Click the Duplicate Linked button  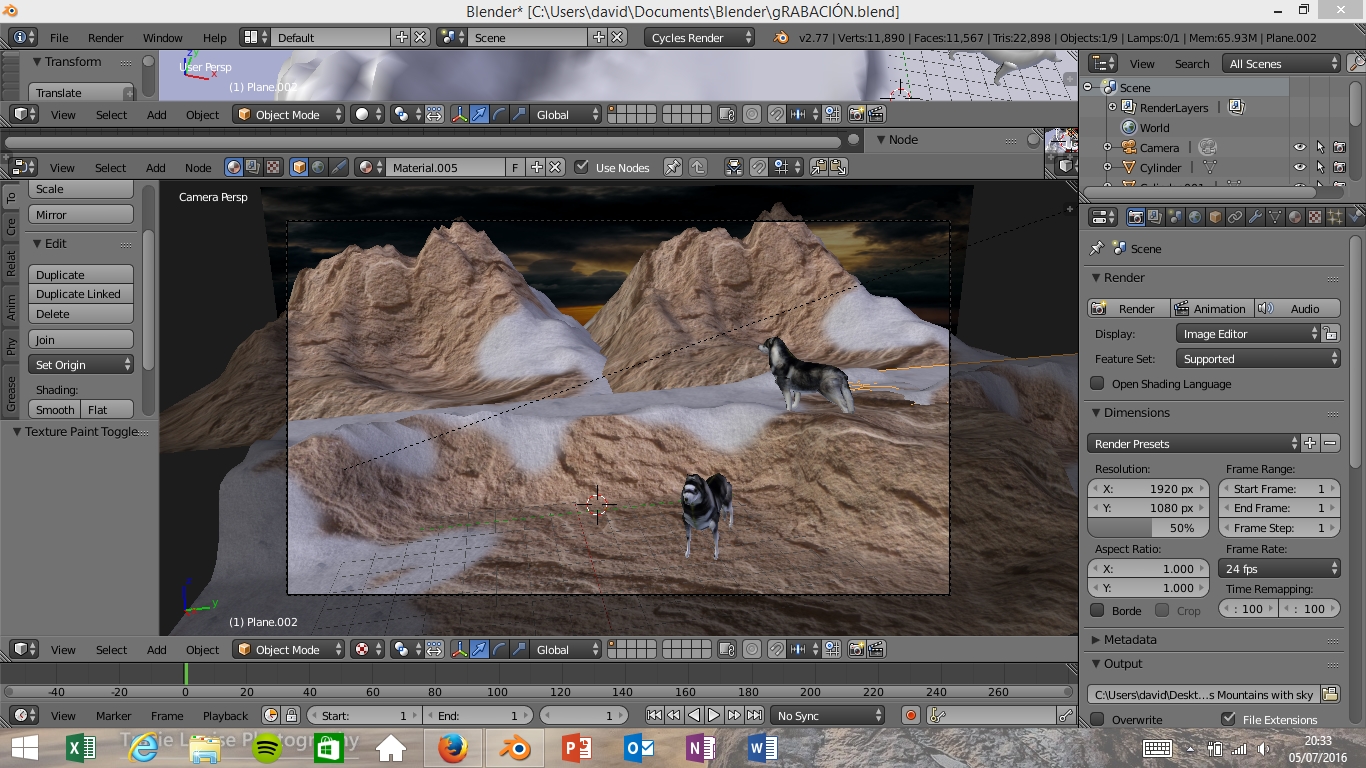pyautogui.click(x=79, y=294)
